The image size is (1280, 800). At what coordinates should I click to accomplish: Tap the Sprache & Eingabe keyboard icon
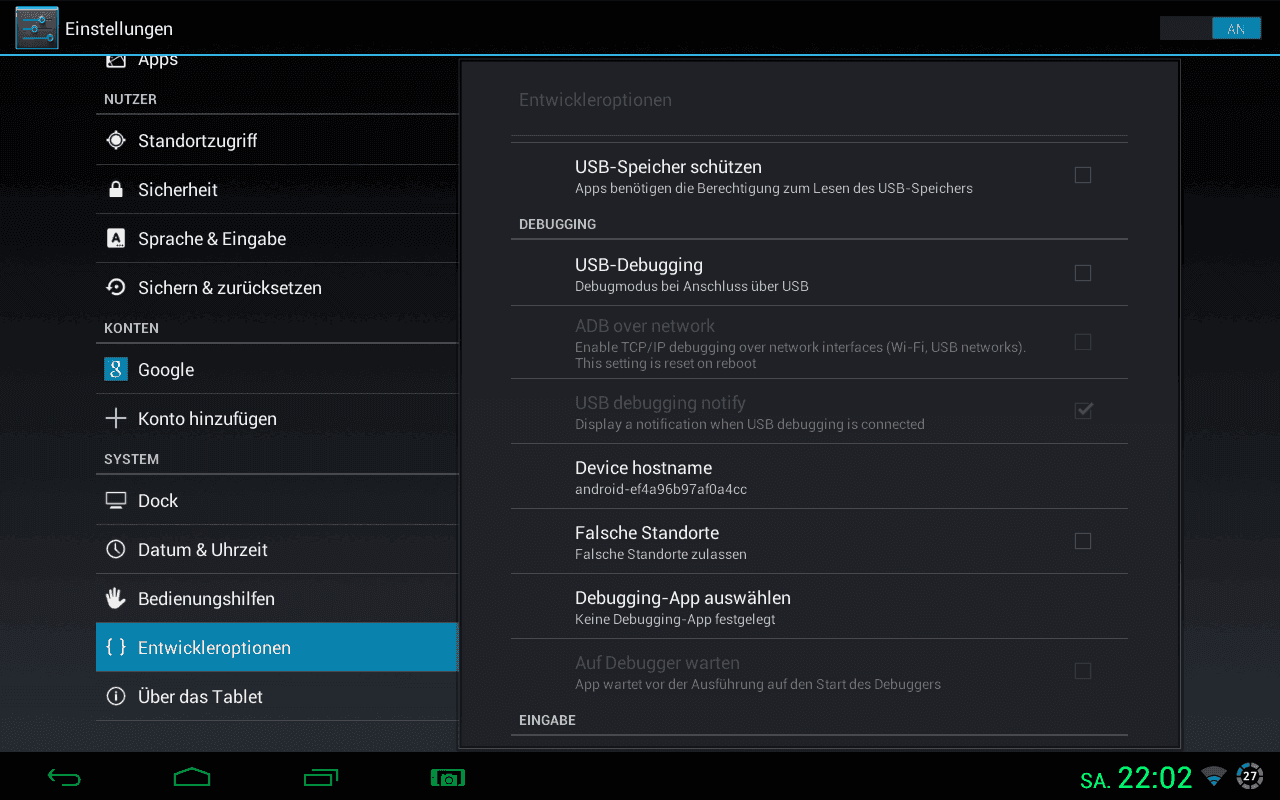tap(116, 238)
